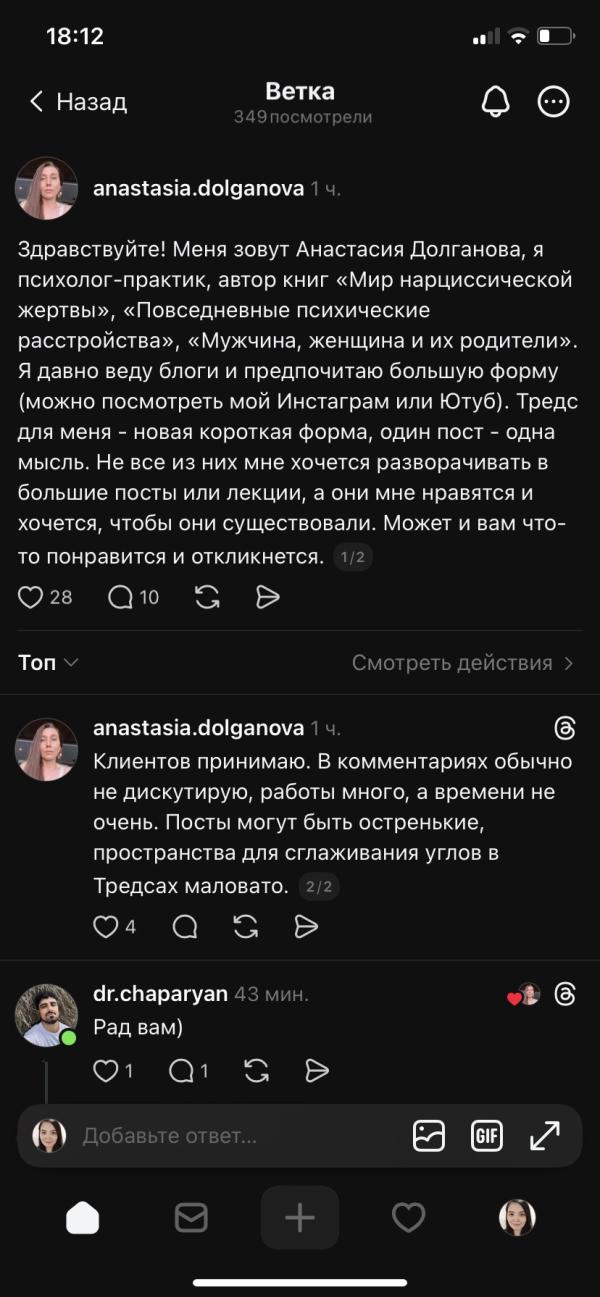The image size is (600, 1297).
Task: Attach a photo to your reply
Action: (x=429, y=1136)
